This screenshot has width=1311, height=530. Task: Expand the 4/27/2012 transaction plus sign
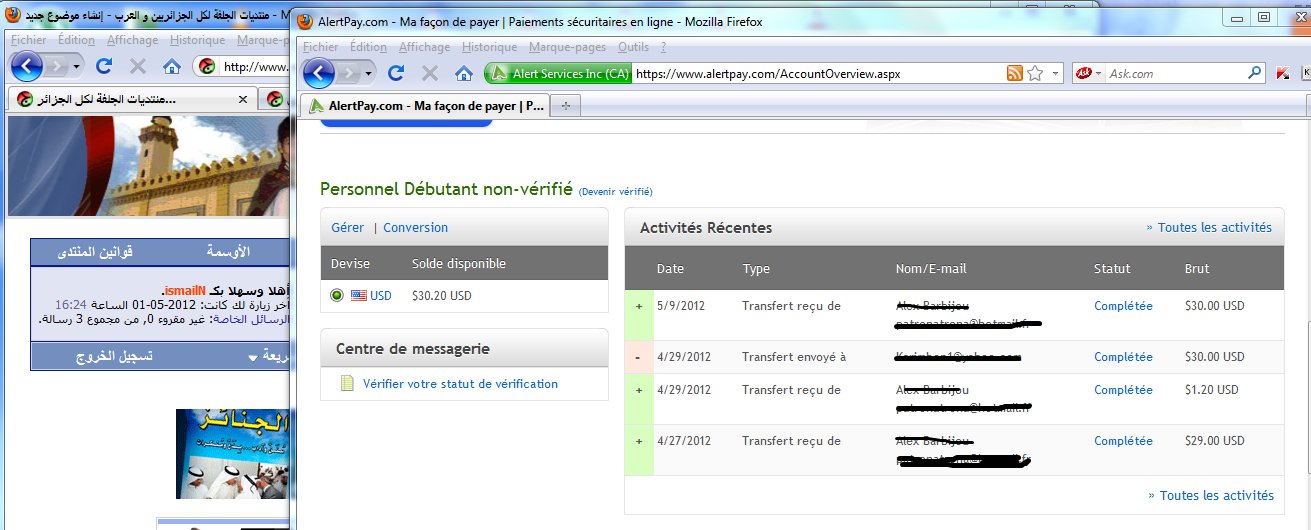pos(639,441)
